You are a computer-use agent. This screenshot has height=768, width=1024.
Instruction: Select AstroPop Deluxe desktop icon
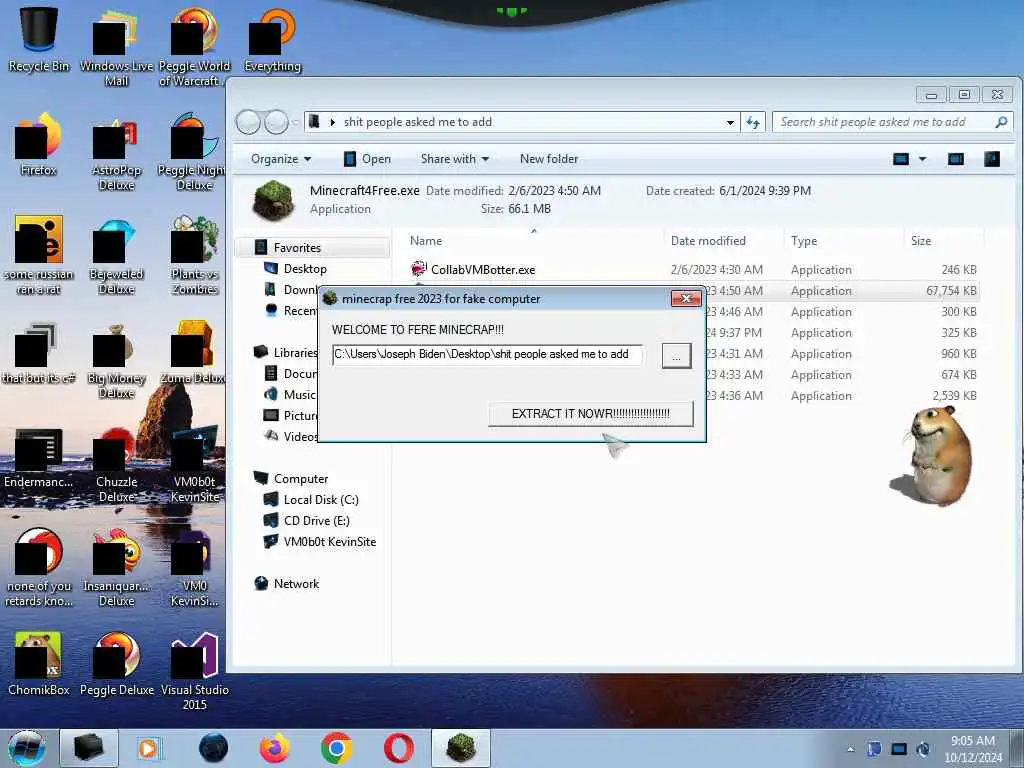[116, 152]
